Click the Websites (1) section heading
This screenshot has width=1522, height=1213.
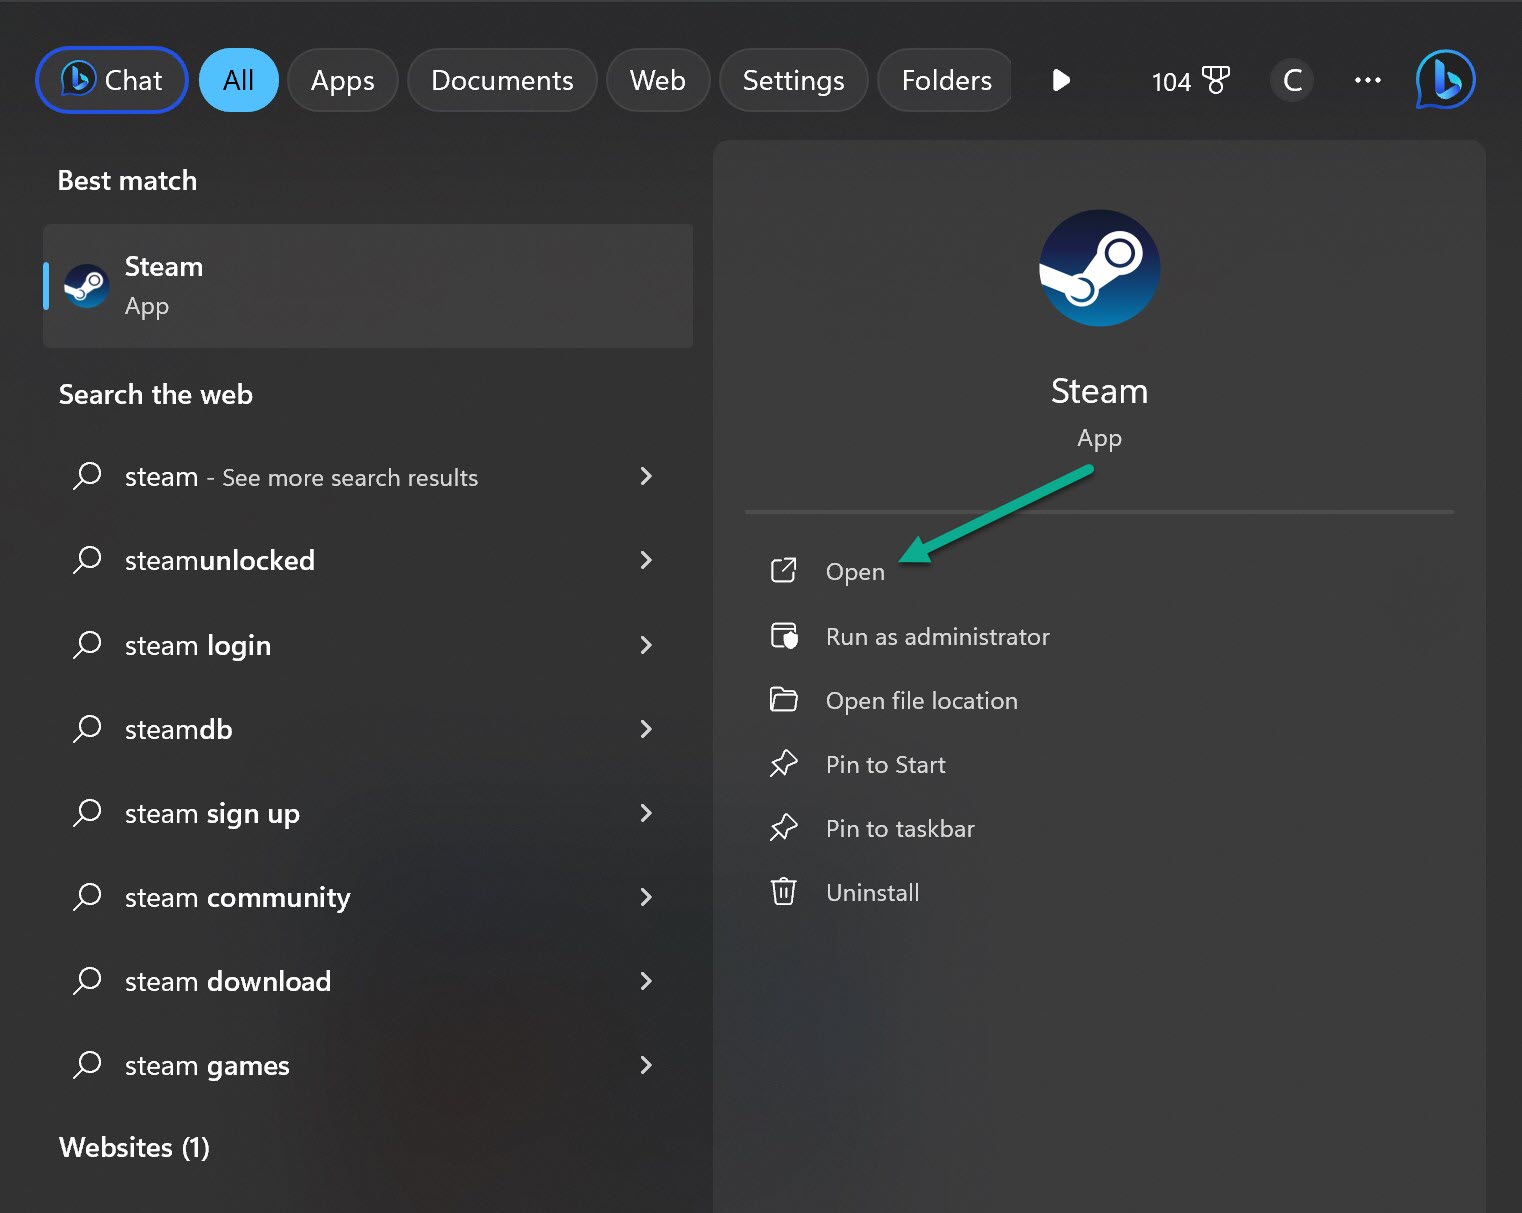tap(134, 1147)
